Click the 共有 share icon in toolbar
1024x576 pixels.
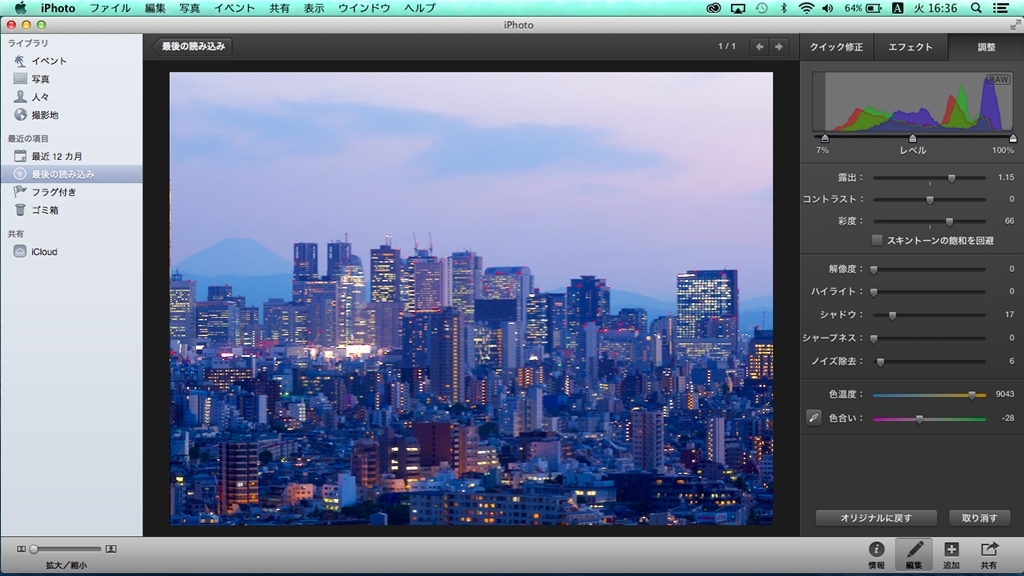(x=988, y=550)
